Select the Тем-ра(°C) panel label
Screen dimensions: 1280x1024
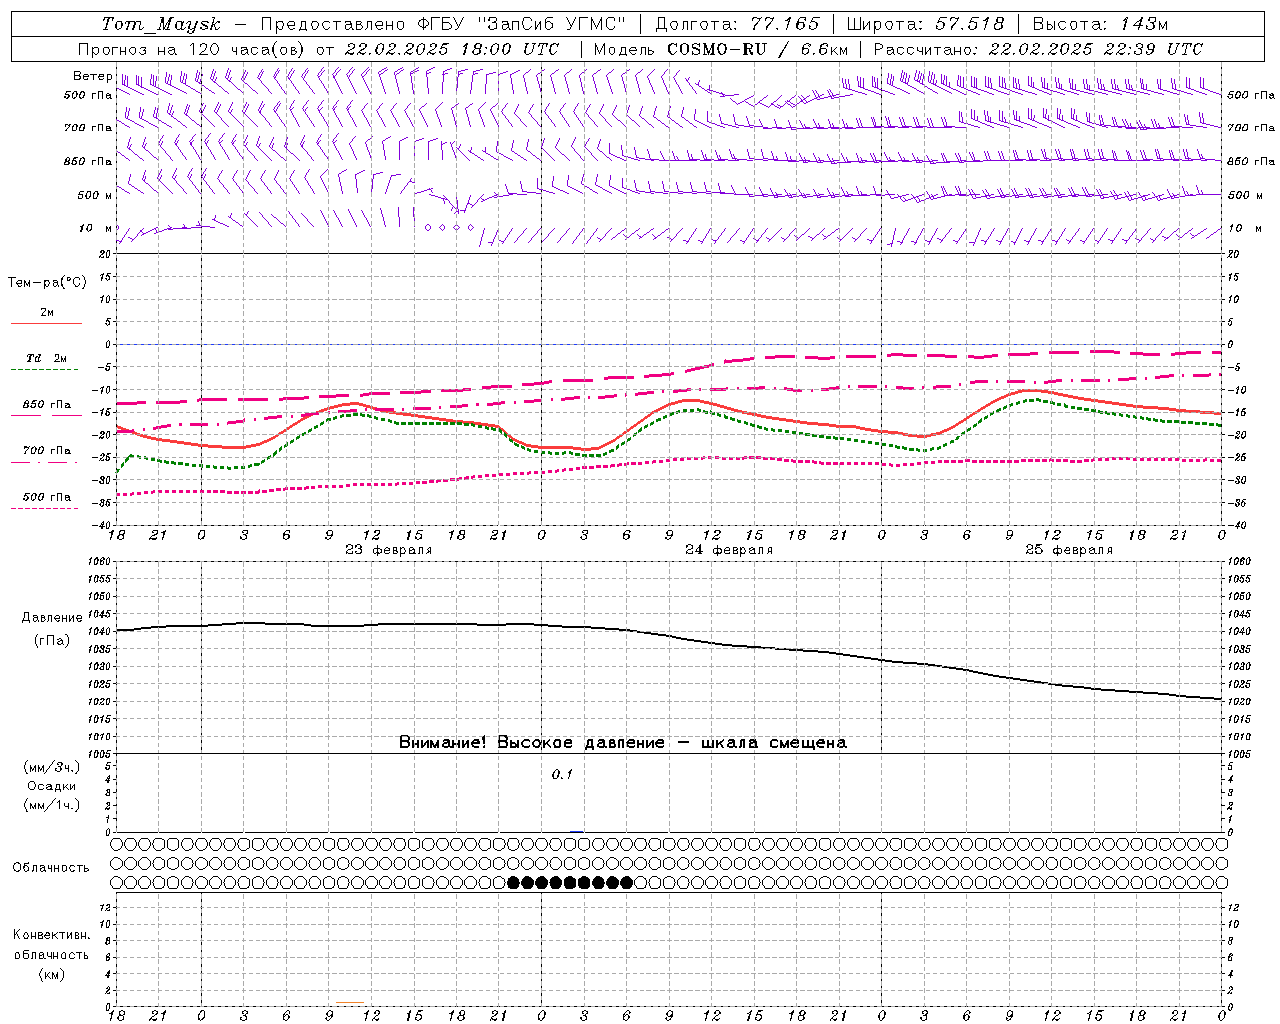47,283
